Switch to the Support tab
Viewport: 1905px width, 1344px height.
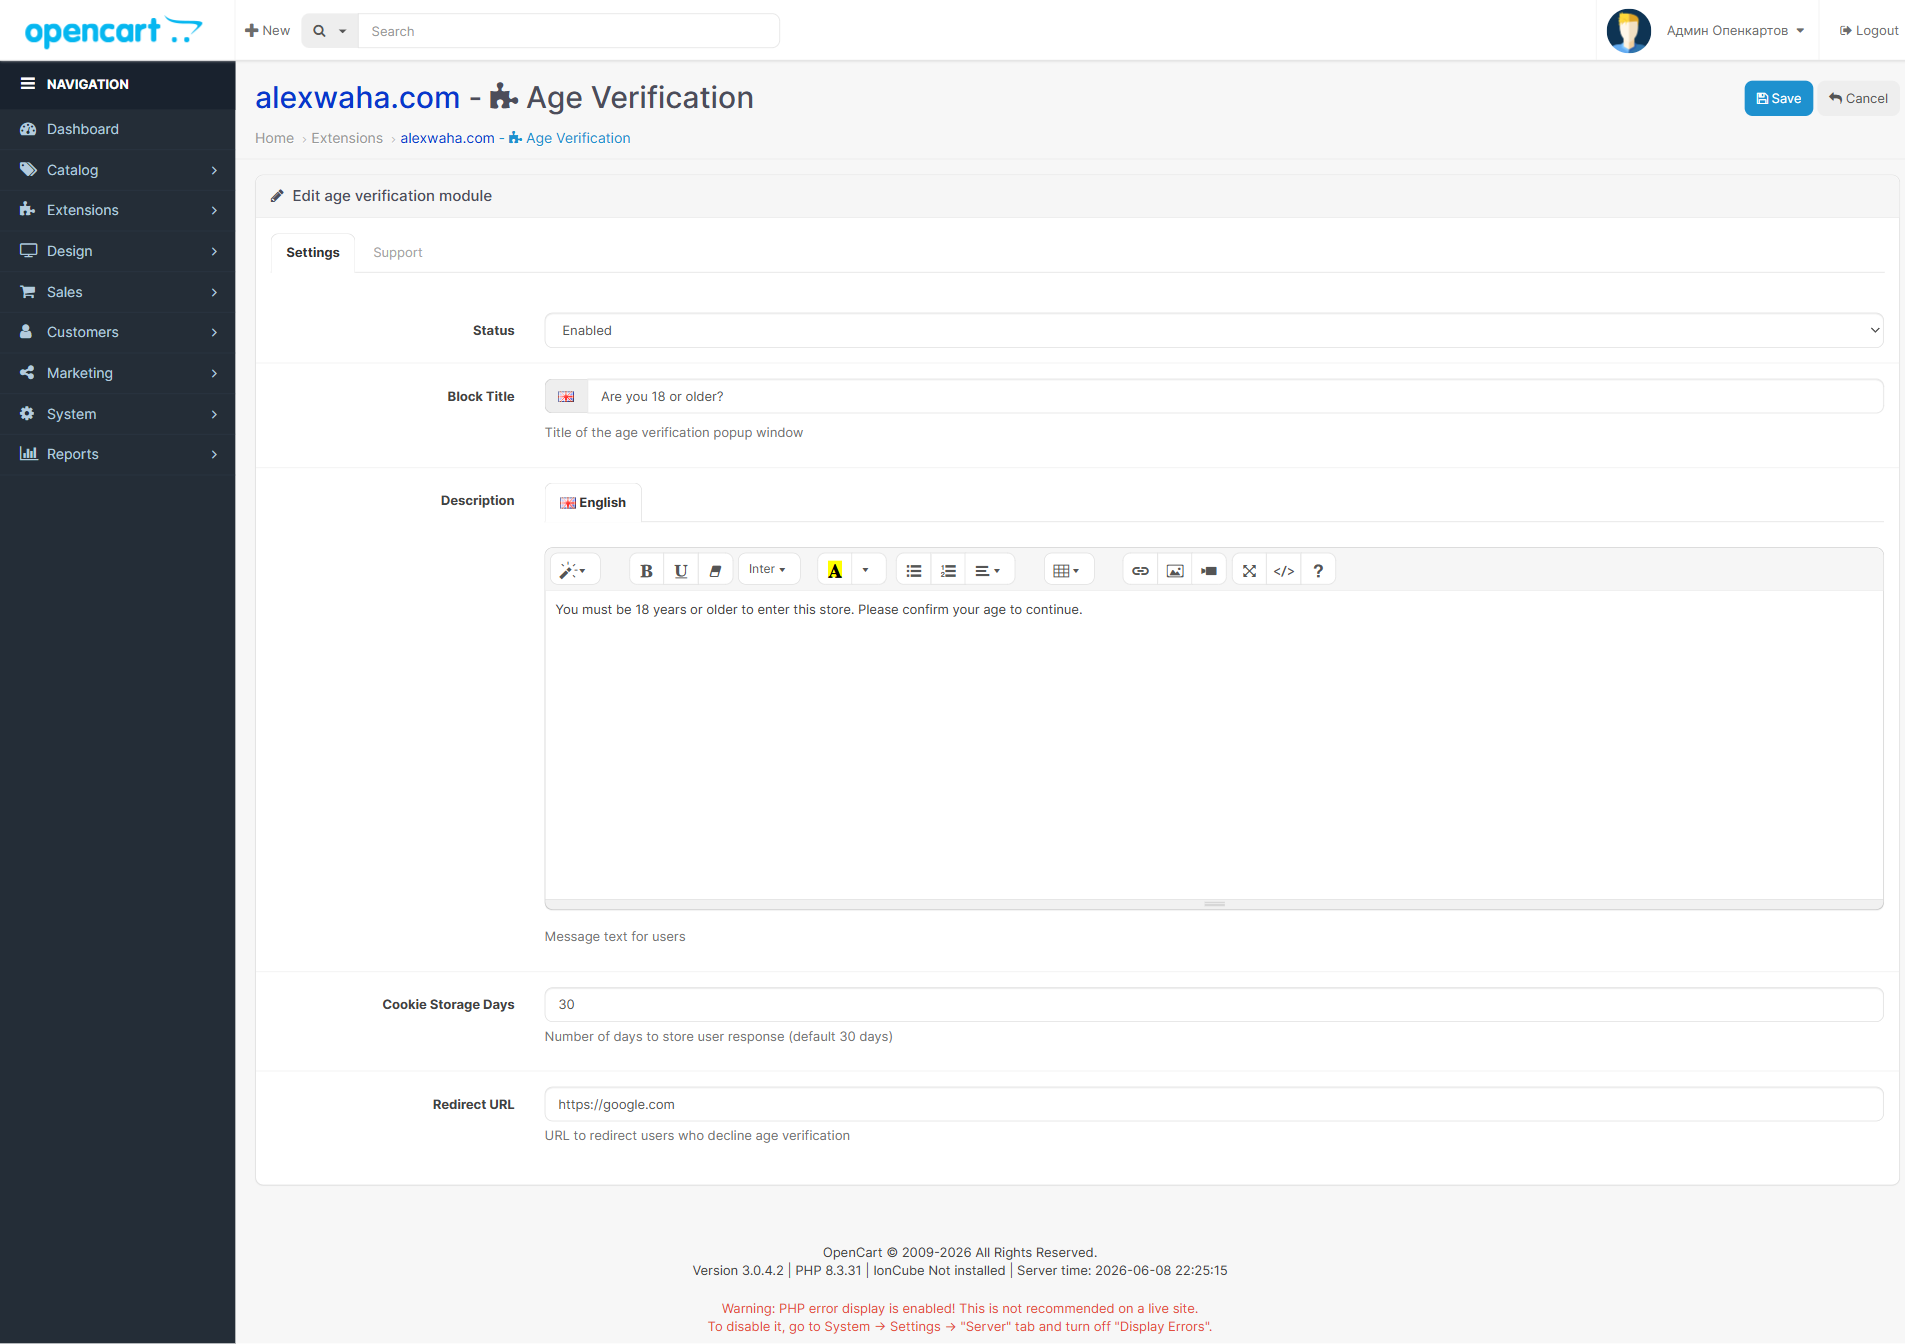coord(398,252)
